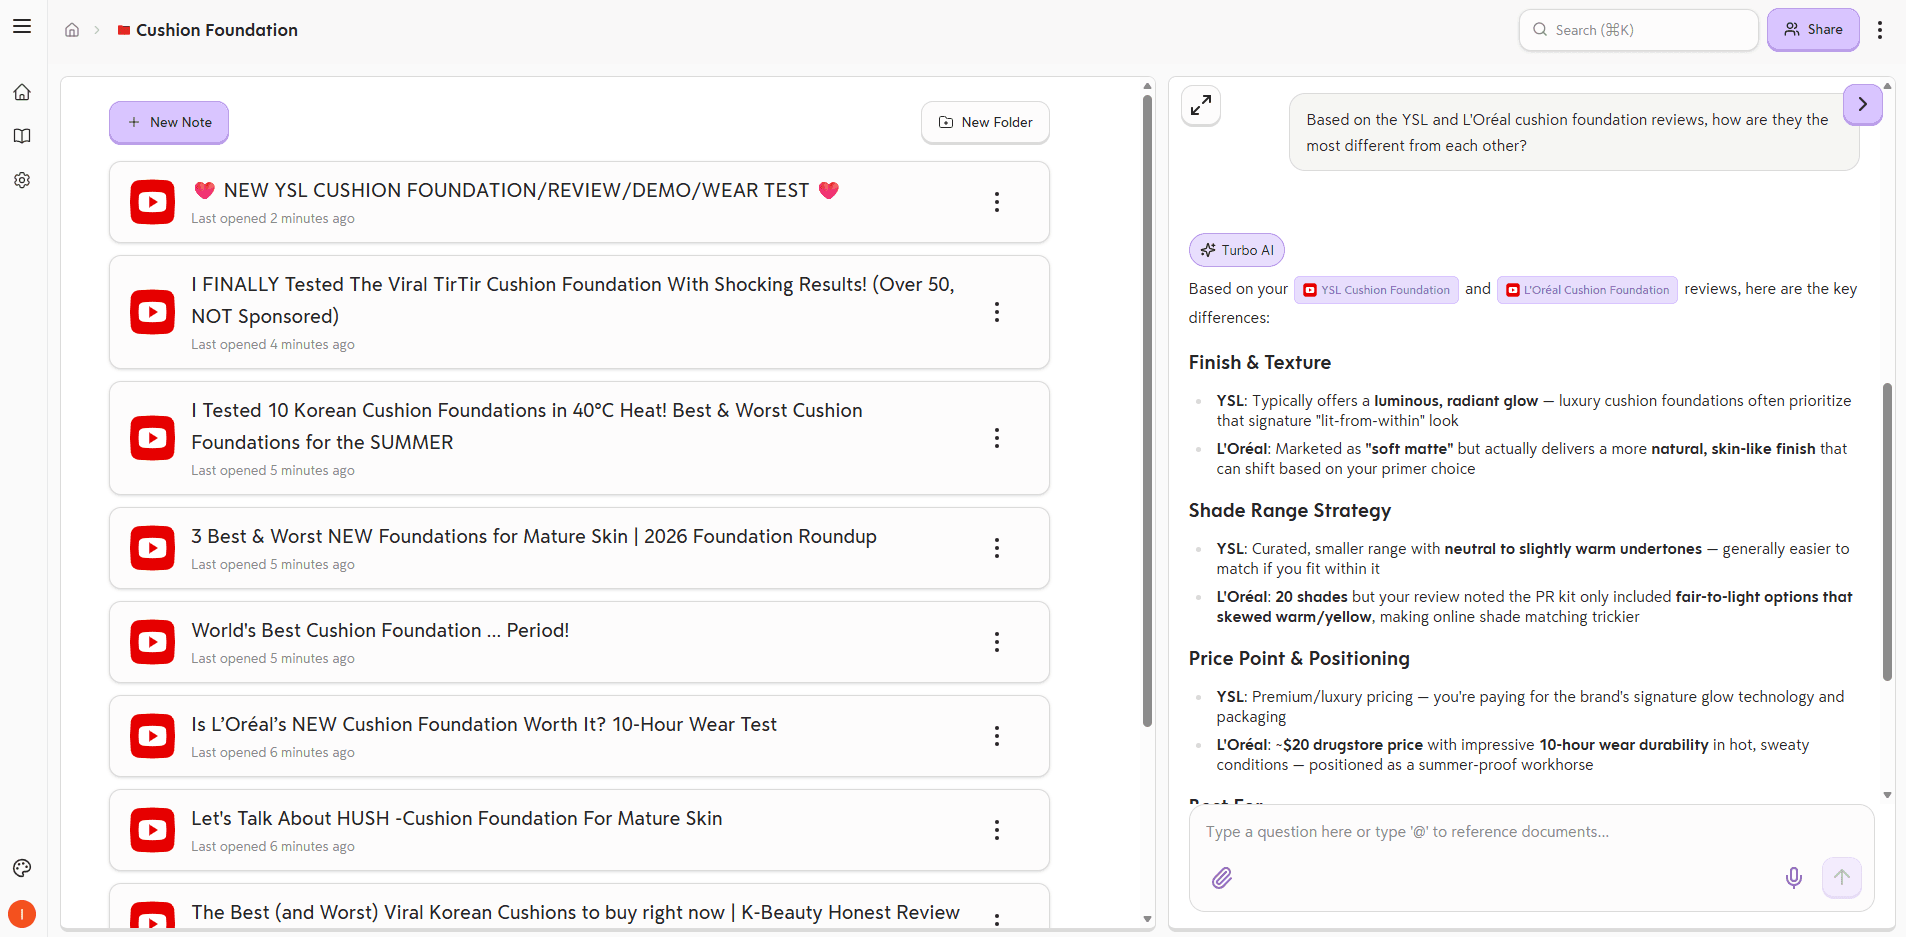Focus the Search field

pos(1638,30)
